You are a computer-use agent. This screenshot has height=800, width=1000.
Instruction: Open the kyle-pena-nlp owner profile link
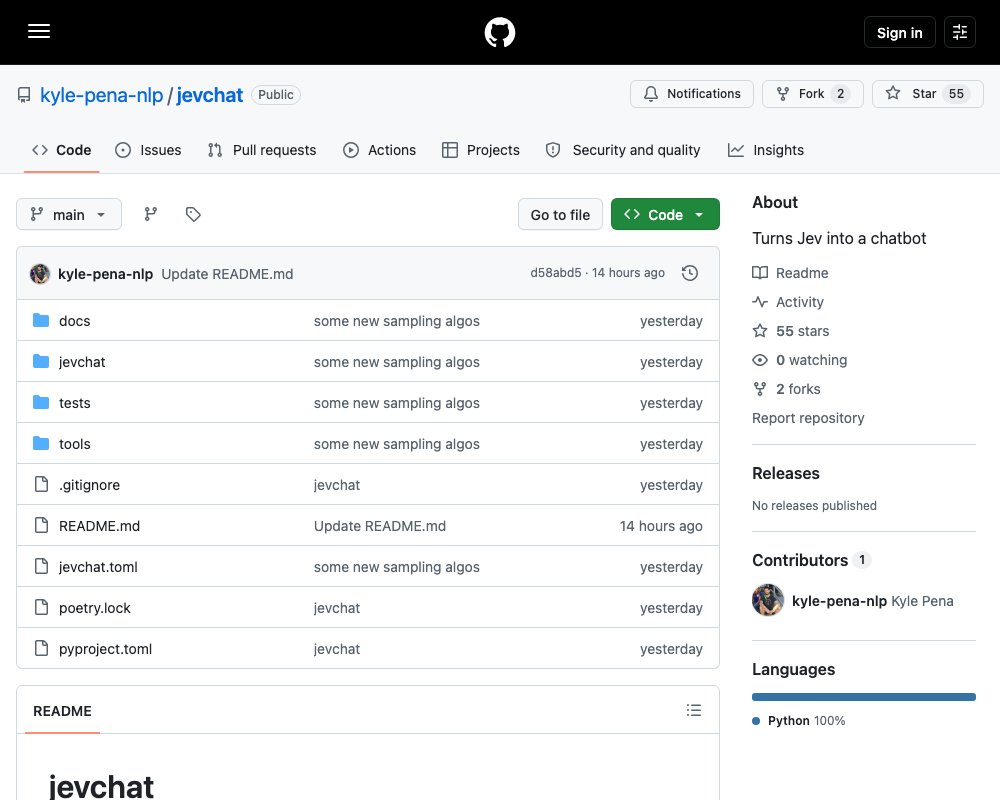101,95
